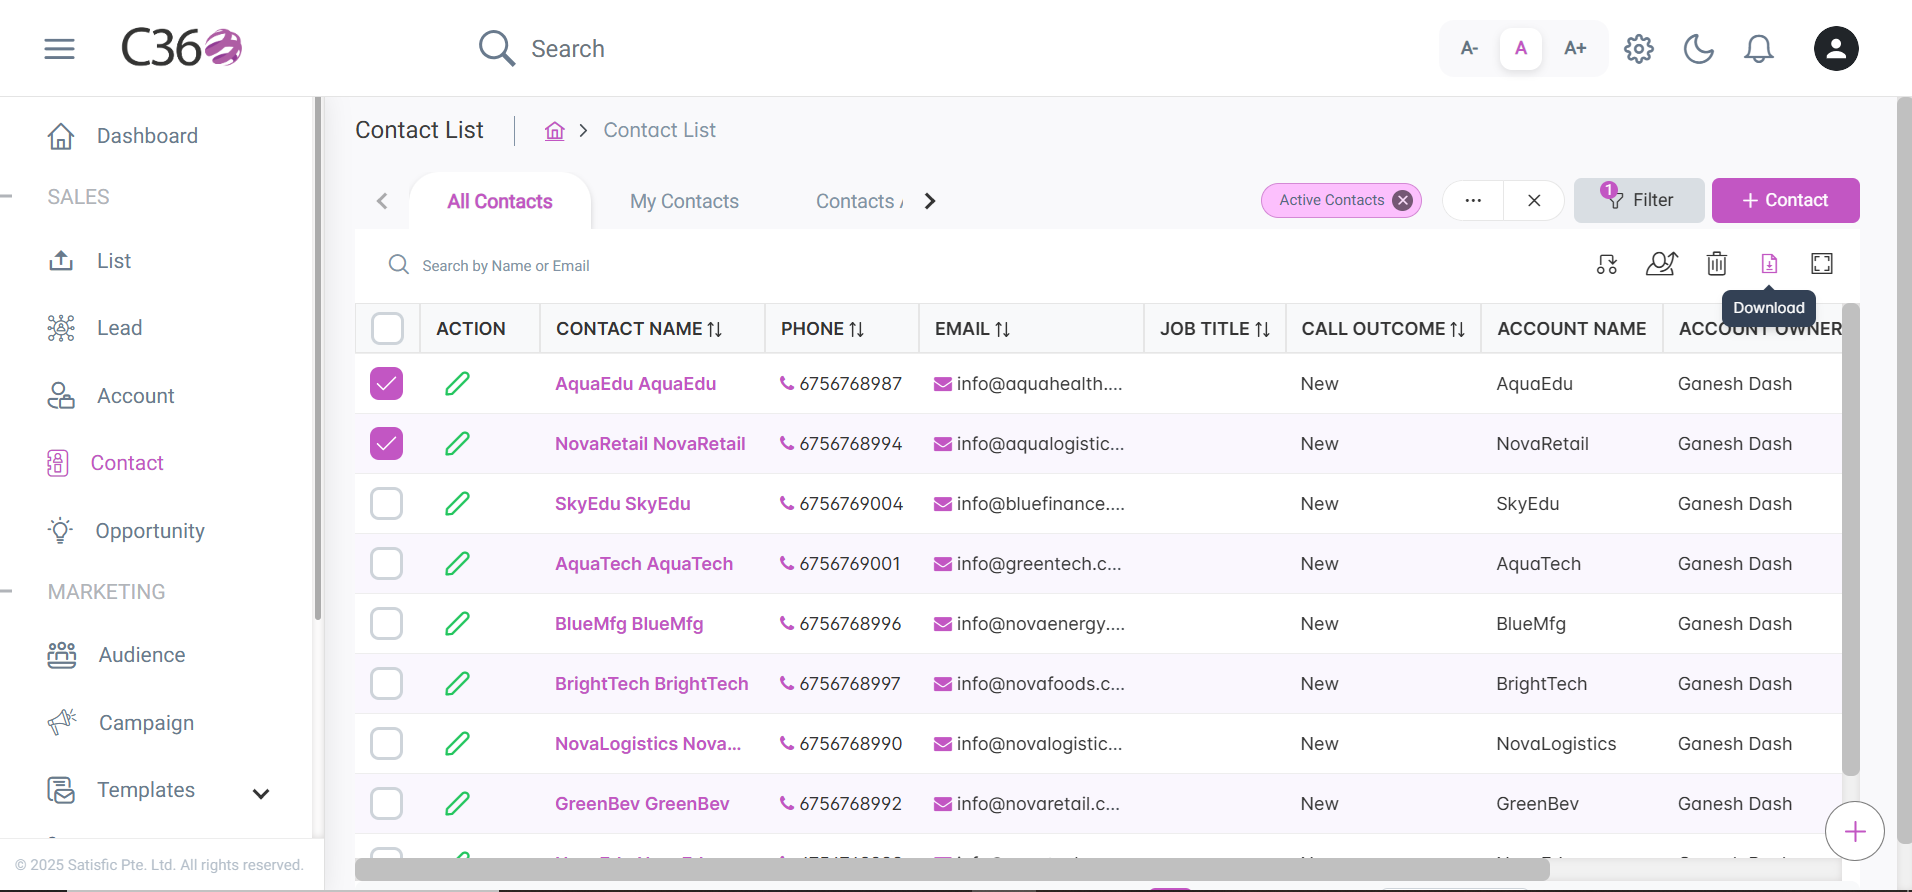Check the BrightTech row checkbox
The image size is (1912, 892).
tap(387, 683)
